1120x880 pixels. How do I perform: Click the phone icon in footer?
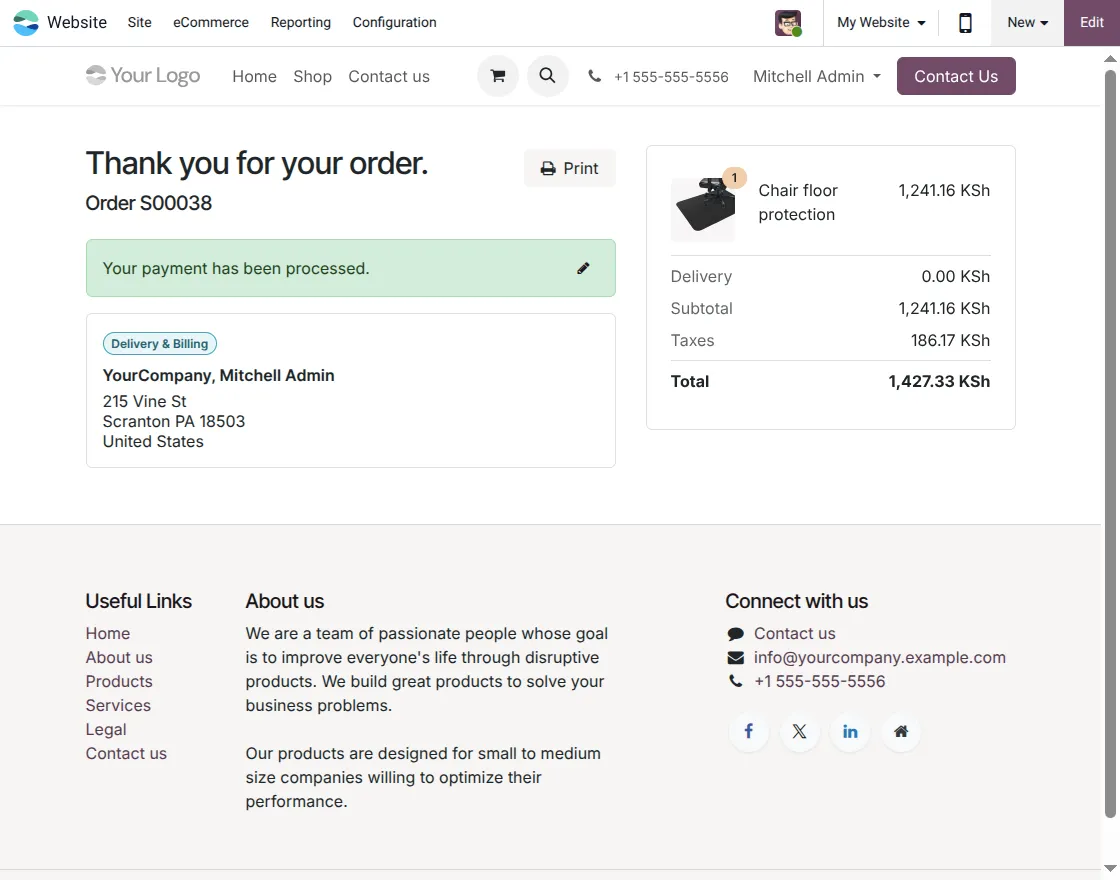[x=735, y=681]
